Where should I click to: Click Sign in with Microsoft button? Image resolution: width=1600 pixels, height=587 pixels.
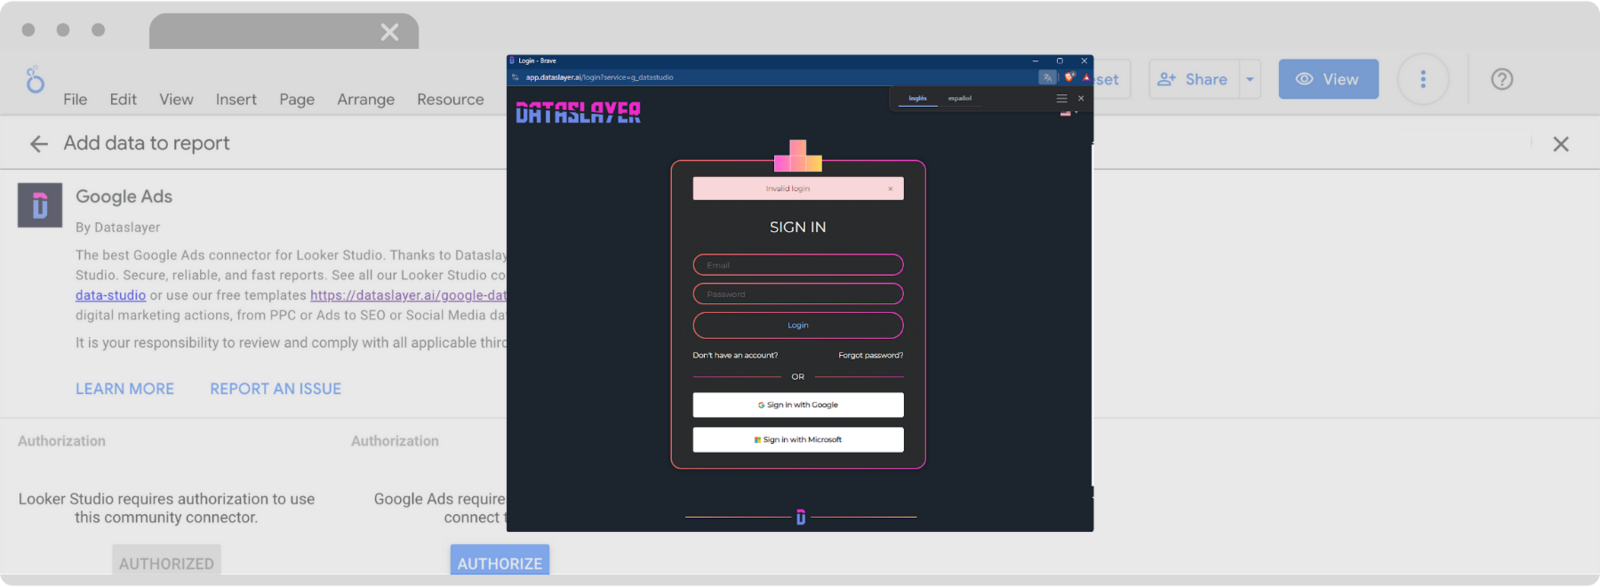[x=798, y=440]
